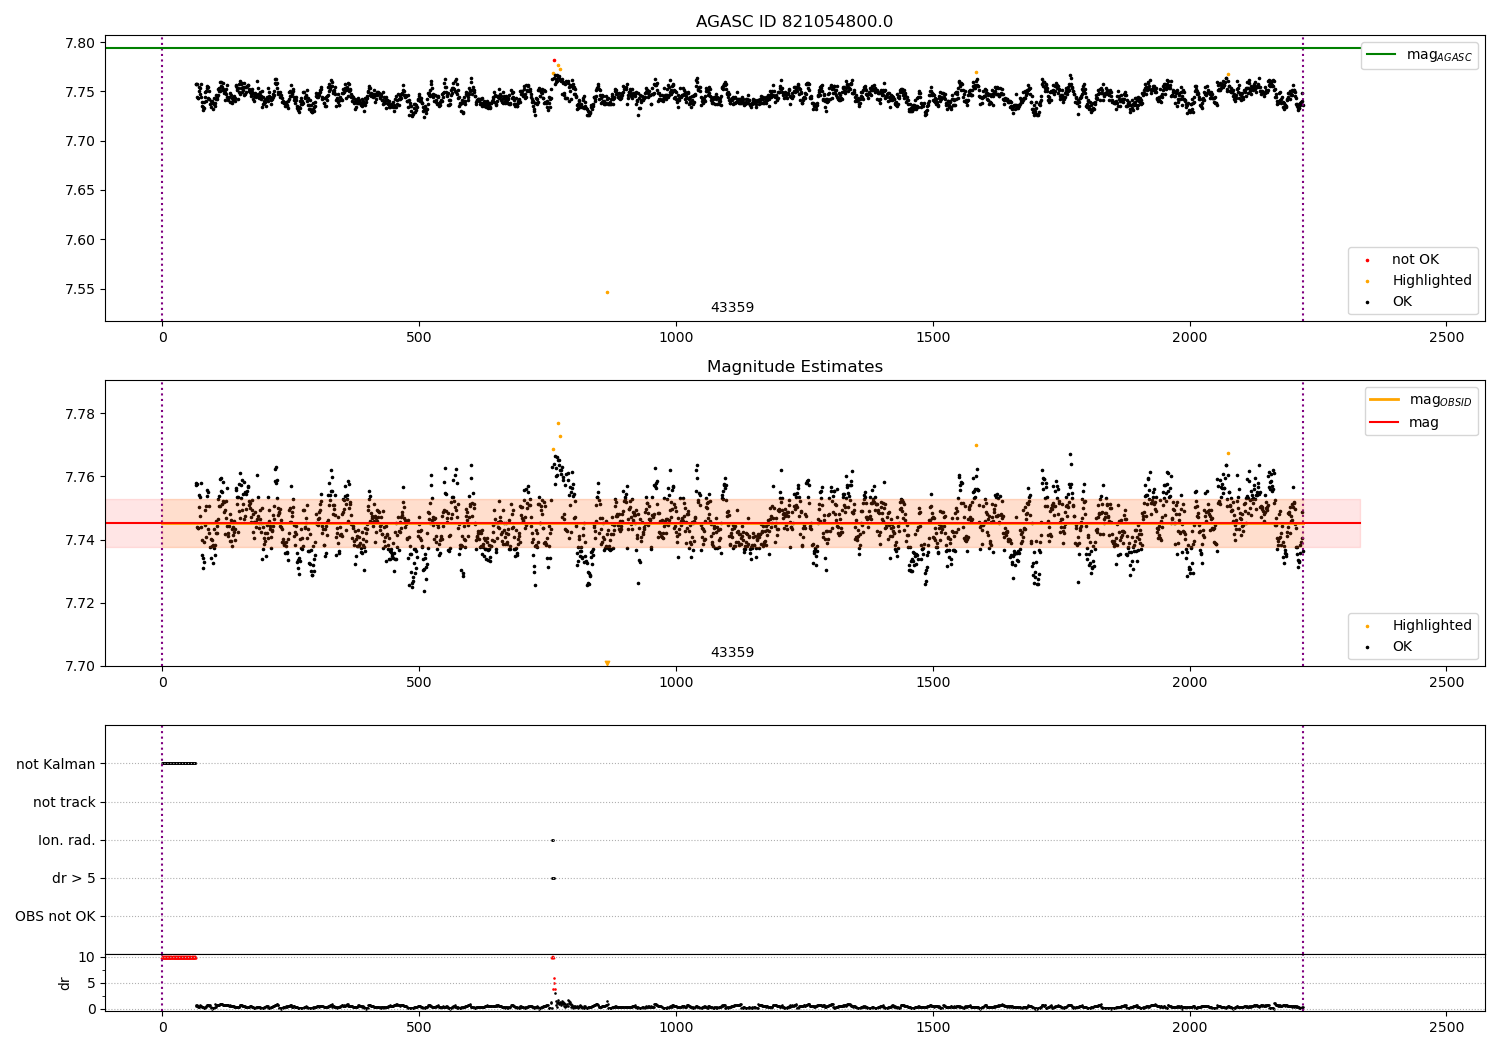Click the orange triangle marker at the 7.70 axis
The image size is (1500, 1050).
click(607, 663)
